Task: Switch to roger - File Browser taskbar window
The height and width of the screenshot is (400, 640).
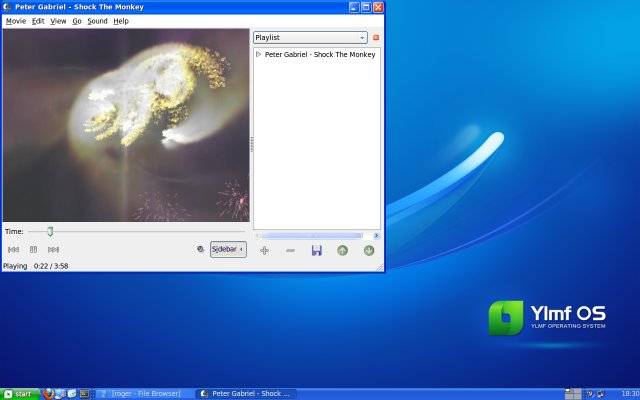Action: (x=145, y=394)
